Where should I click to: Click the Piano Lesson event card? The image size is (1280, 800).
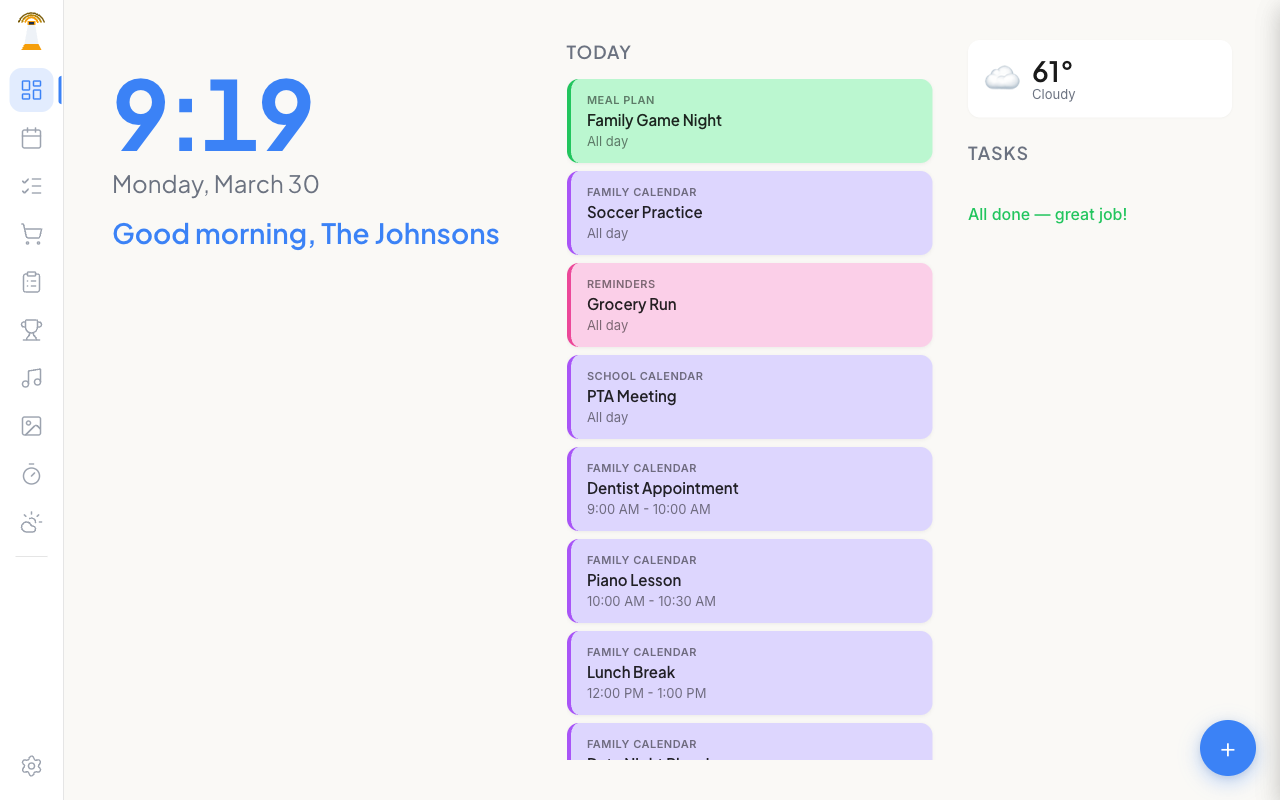(750, 581)
